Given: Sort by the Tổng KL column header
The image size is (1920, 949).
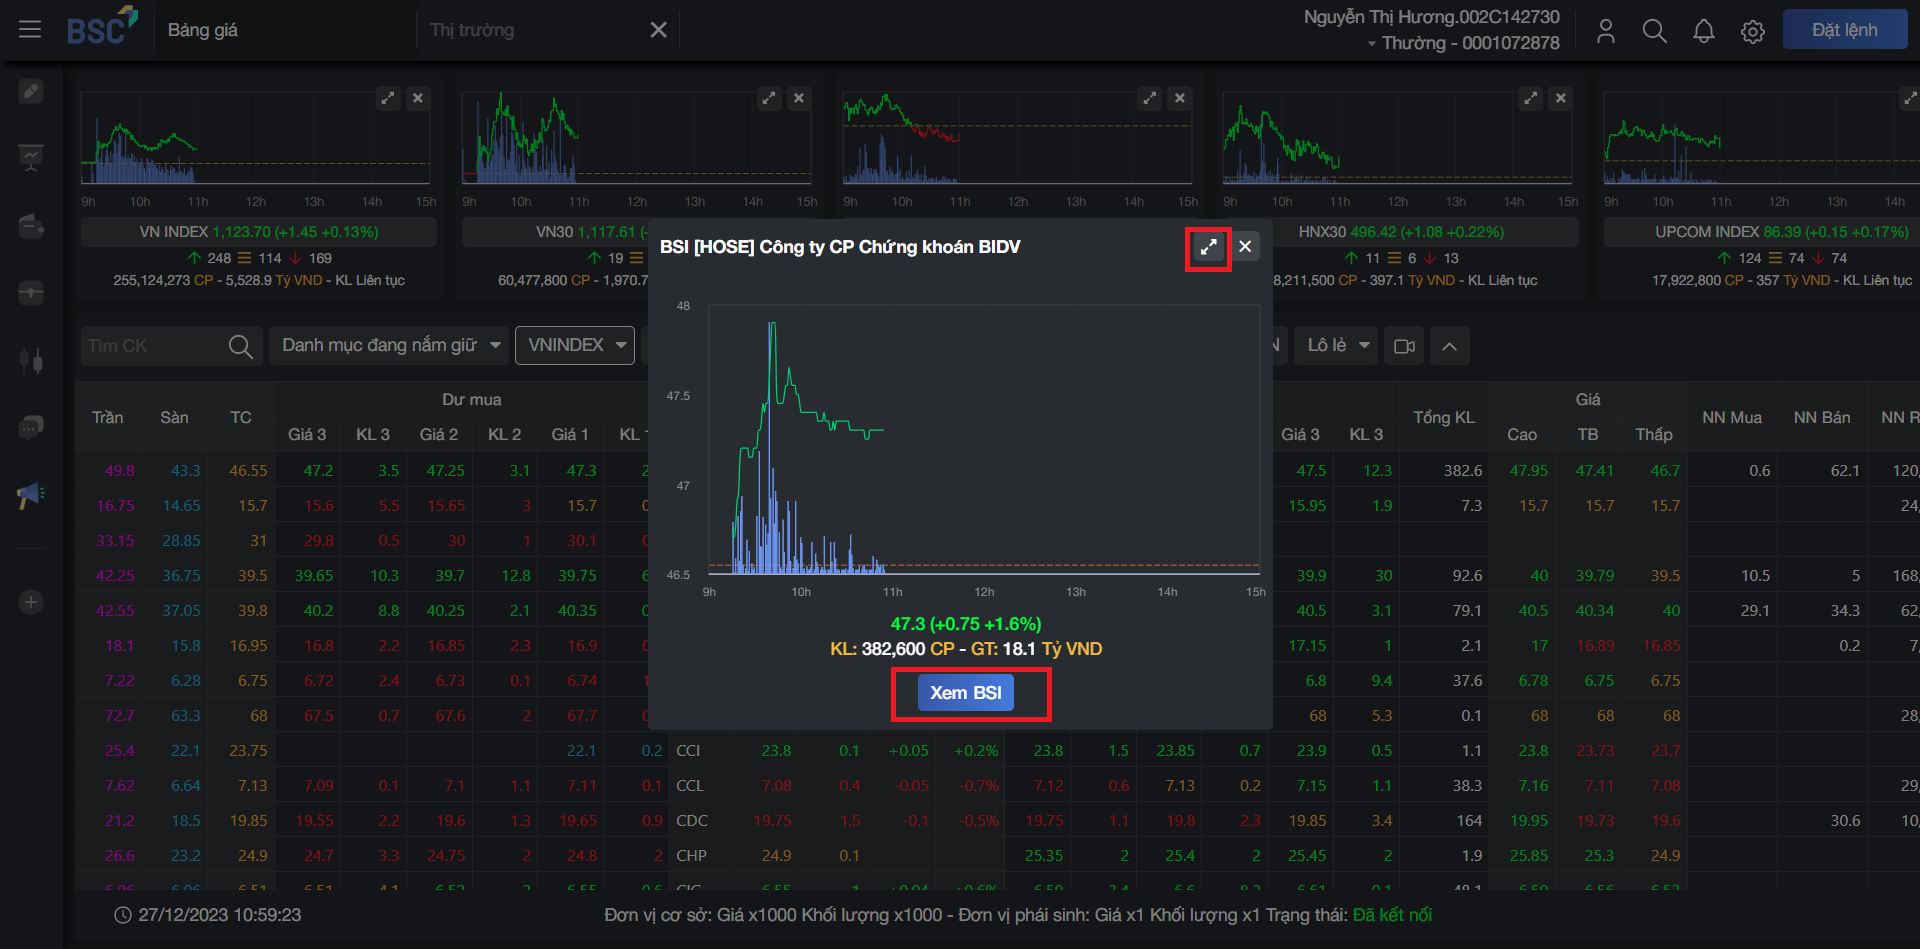Looking at the screenshot, I should (1444, 417).
